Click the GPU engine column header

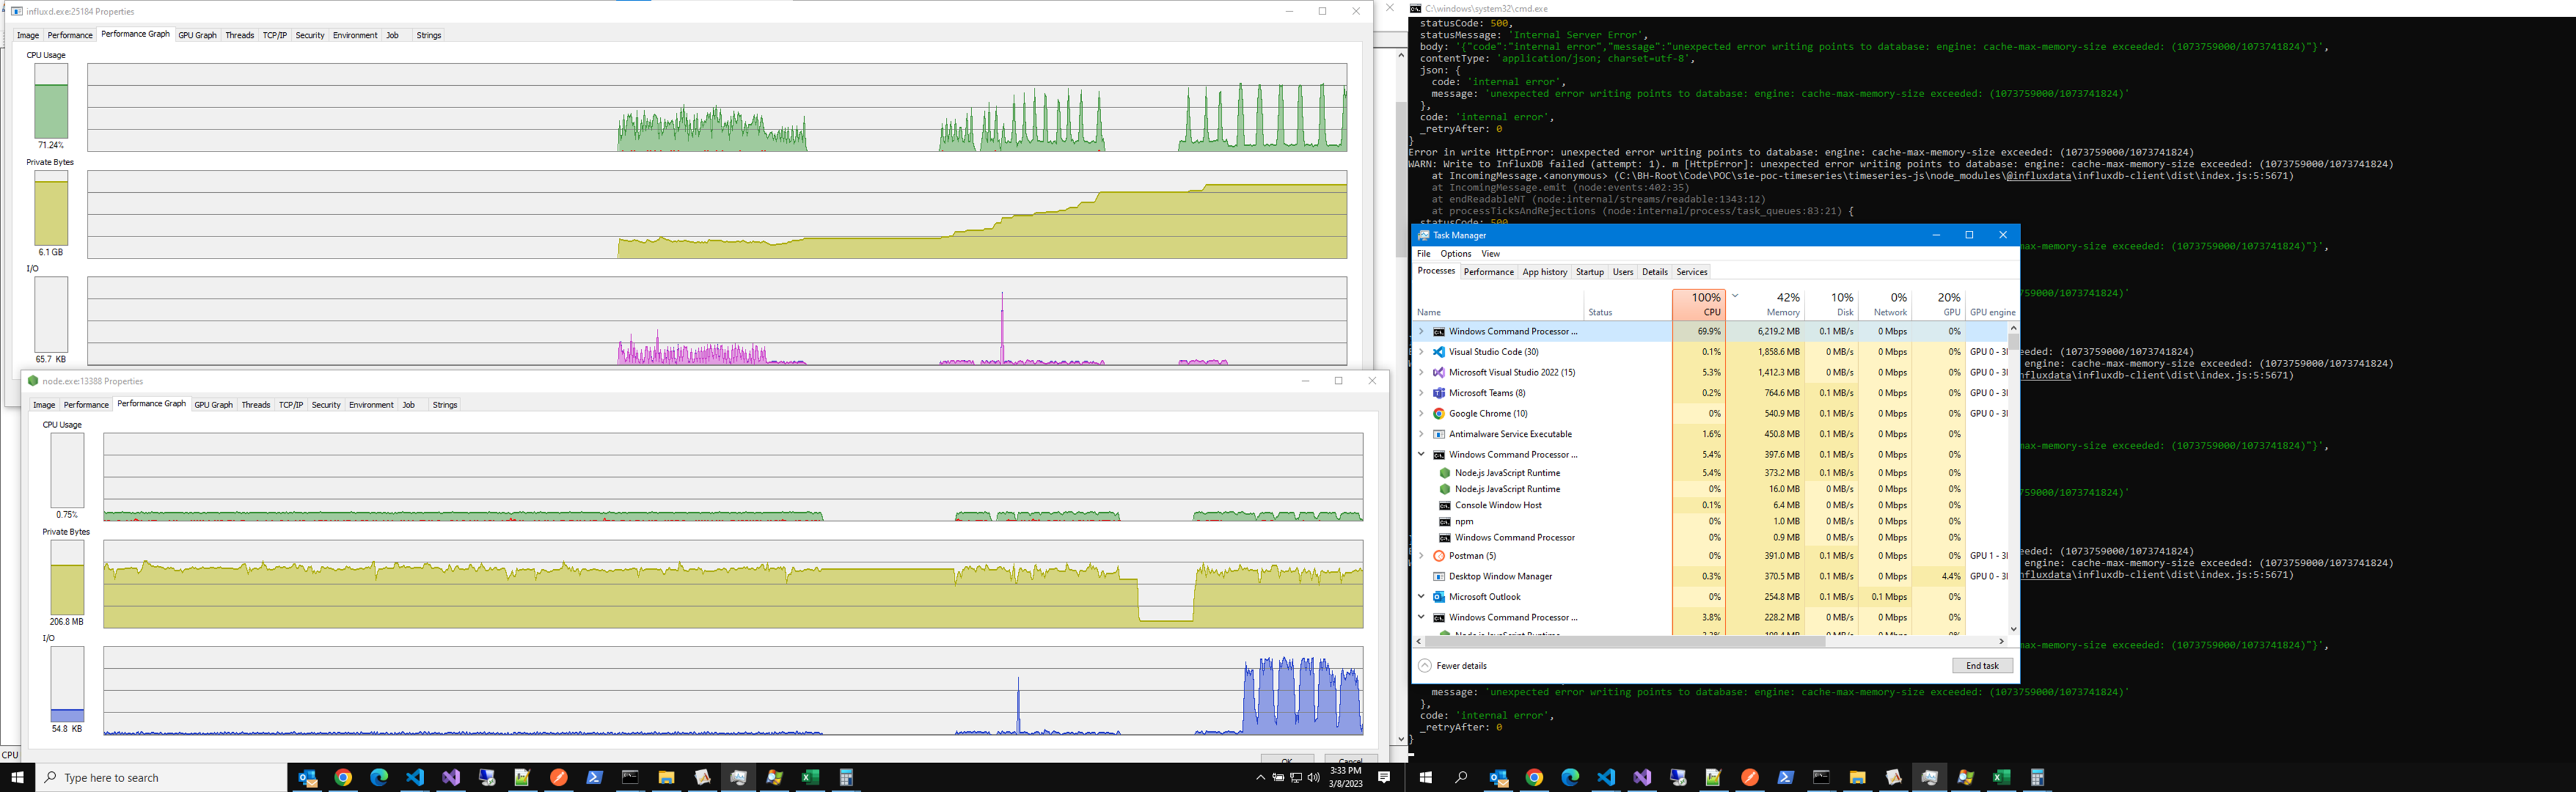click(x=1991, y=304)
